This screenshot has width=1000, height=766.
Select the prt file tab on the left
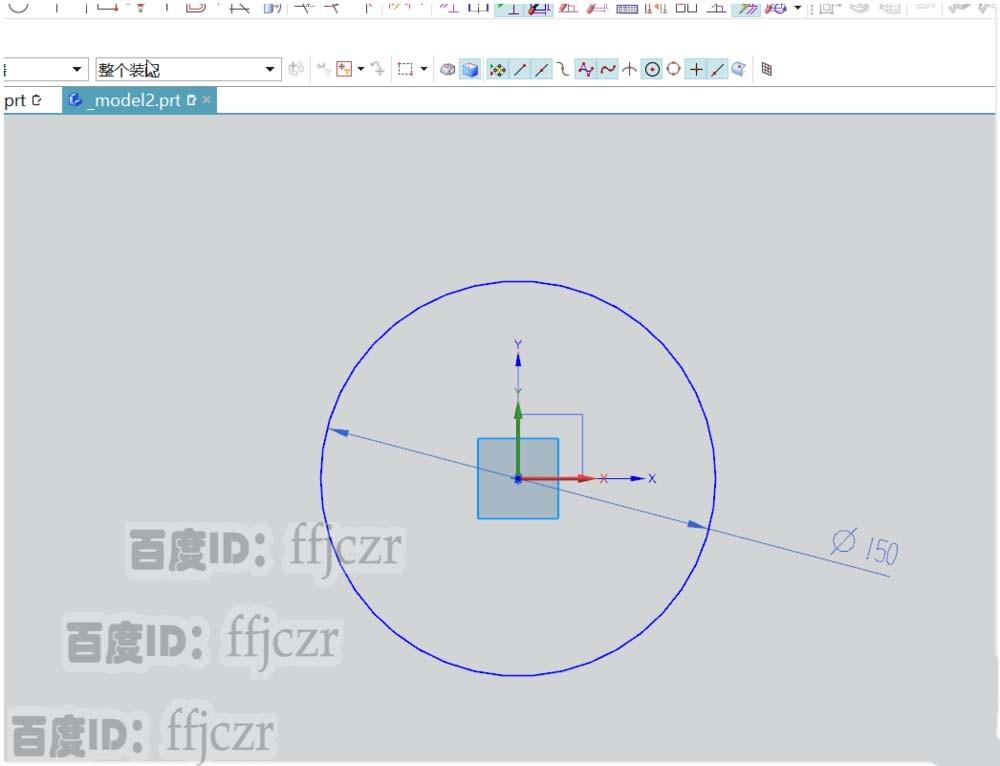[x=20, y=100]
